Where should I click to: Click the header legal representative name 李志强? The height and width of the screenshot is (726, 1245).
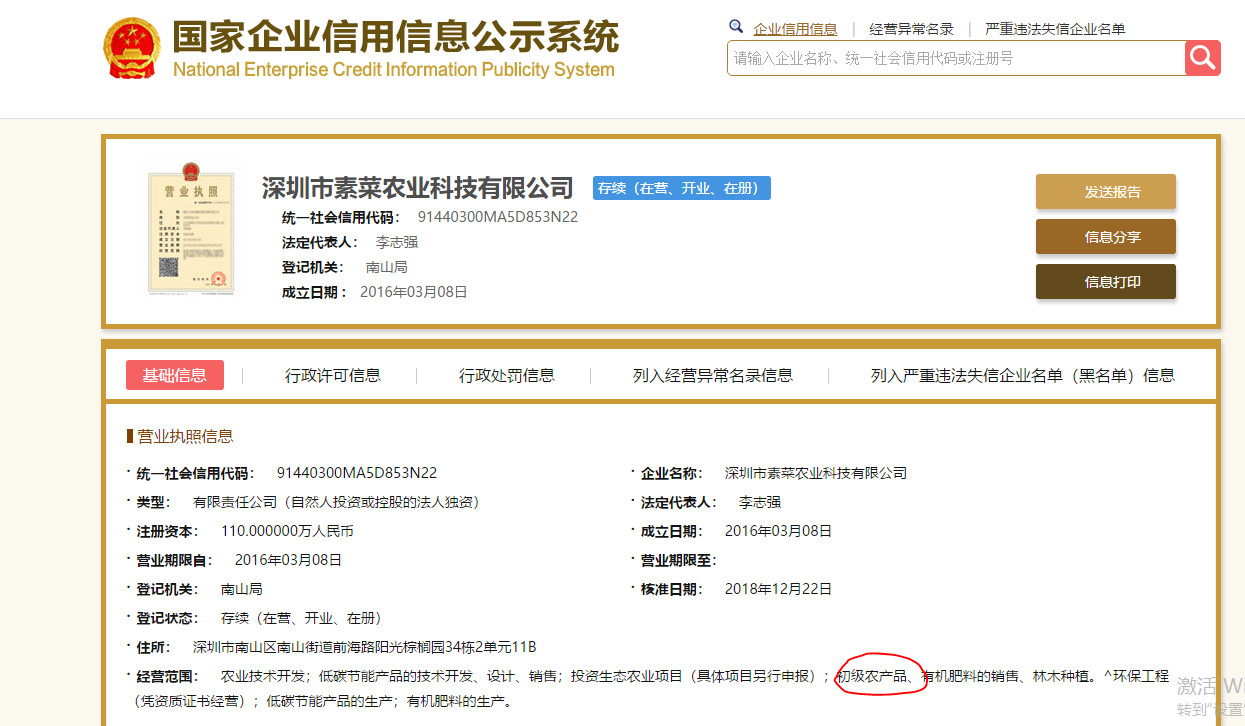[x=396, y=242]
